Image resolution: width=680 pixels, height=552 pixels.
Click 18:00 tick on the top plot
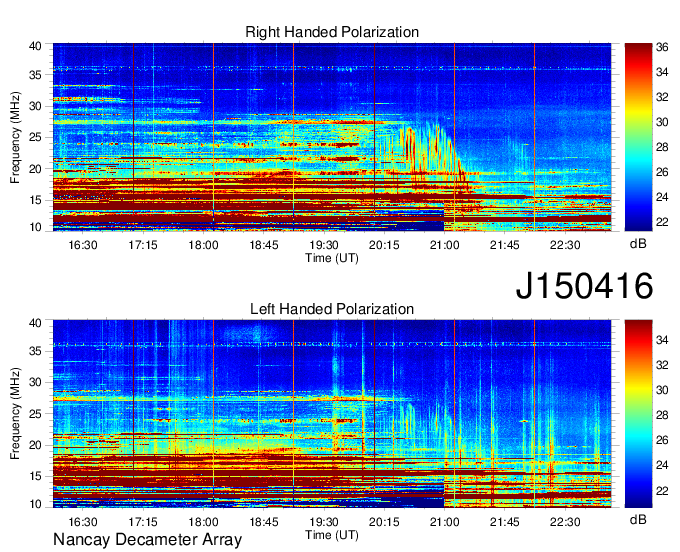click(203, 245)
